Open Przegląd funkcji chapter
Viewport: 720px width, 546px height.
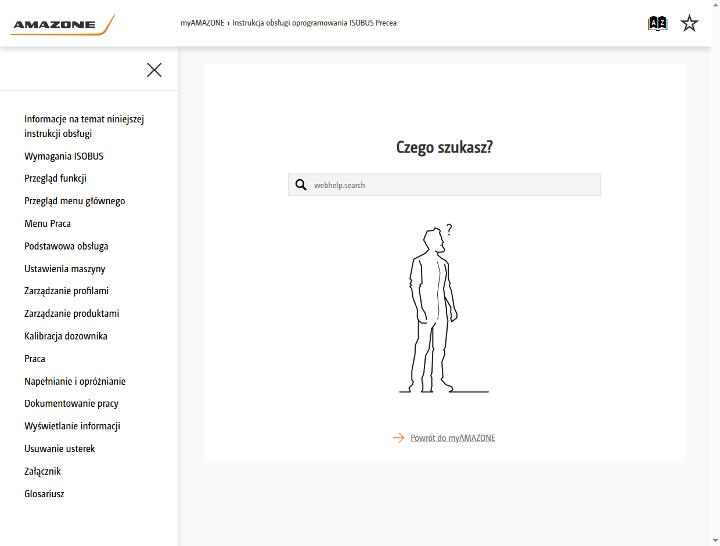click(x=55, y=178)
